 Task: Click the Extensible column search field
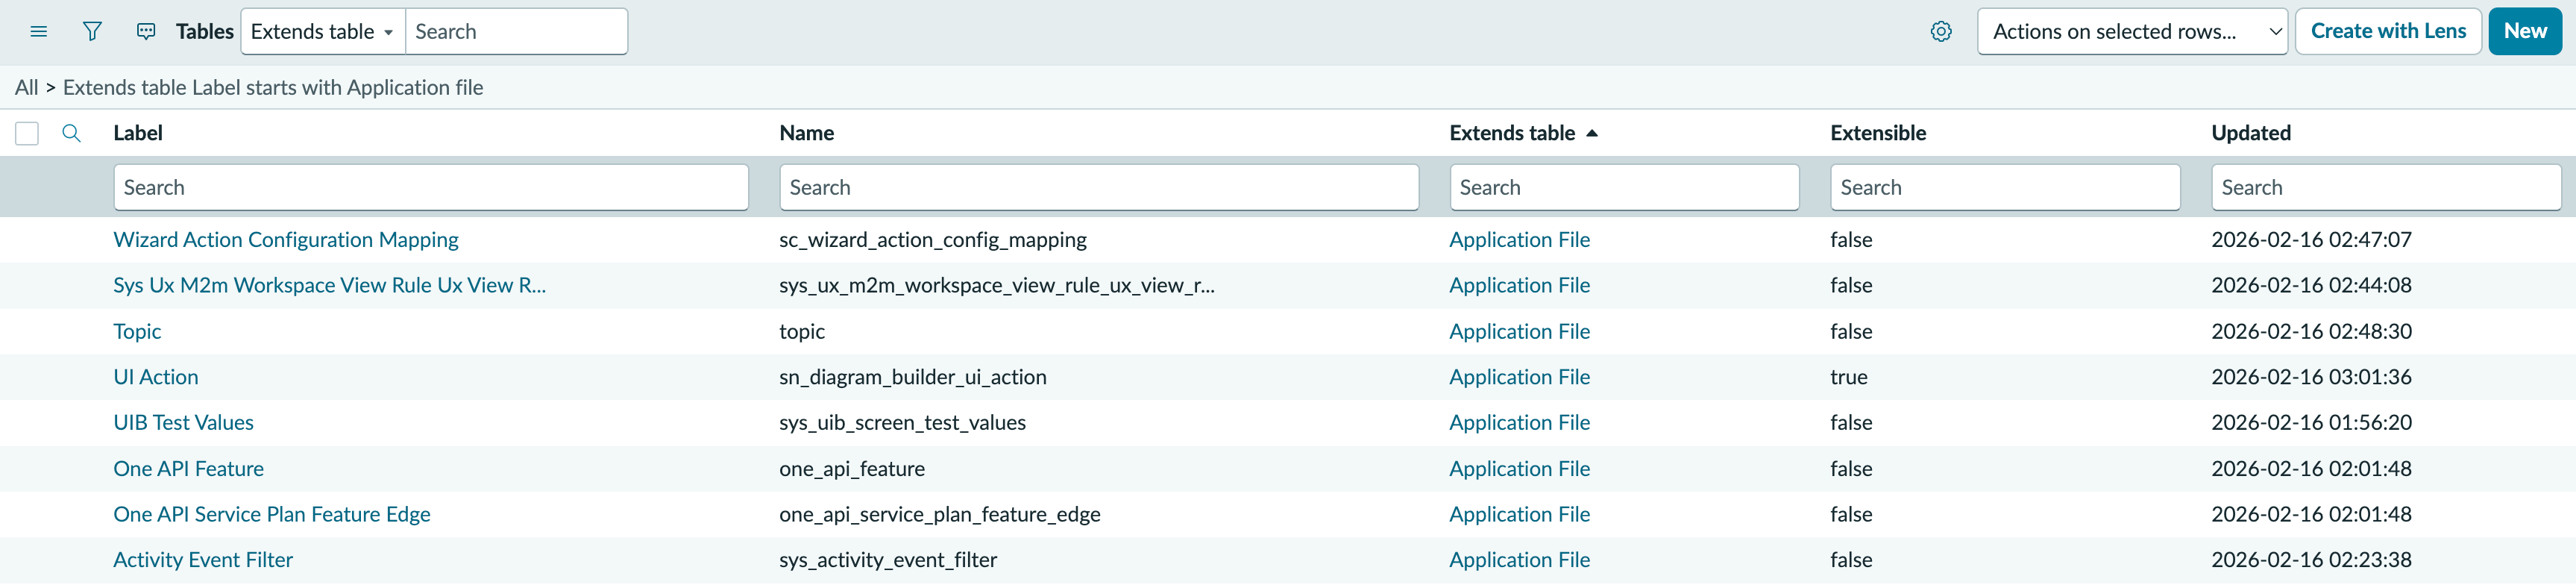tap(2004, 188)
